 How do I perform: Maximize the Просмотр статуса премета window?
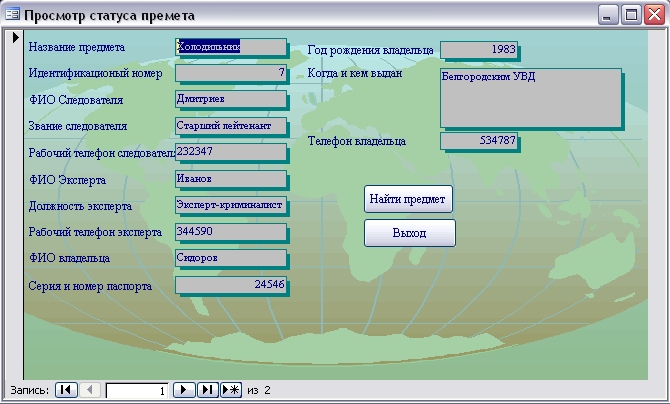631,15
